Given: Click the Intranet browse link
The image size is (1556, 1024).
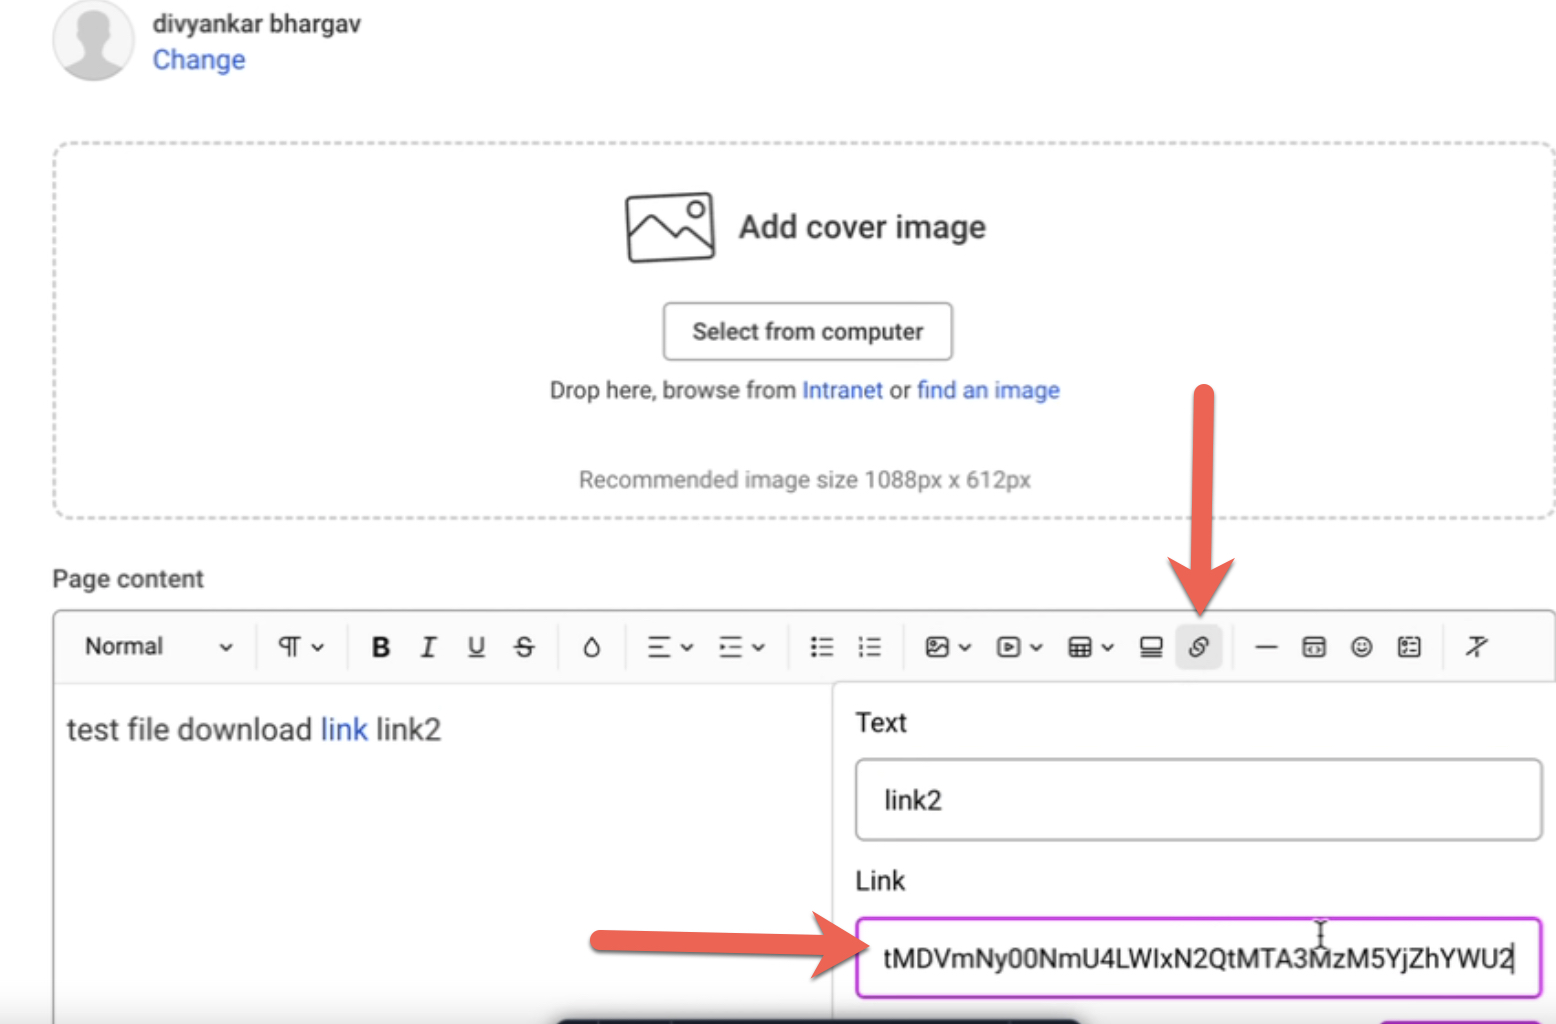Looking at the screenshot, I should pos(842,390).
